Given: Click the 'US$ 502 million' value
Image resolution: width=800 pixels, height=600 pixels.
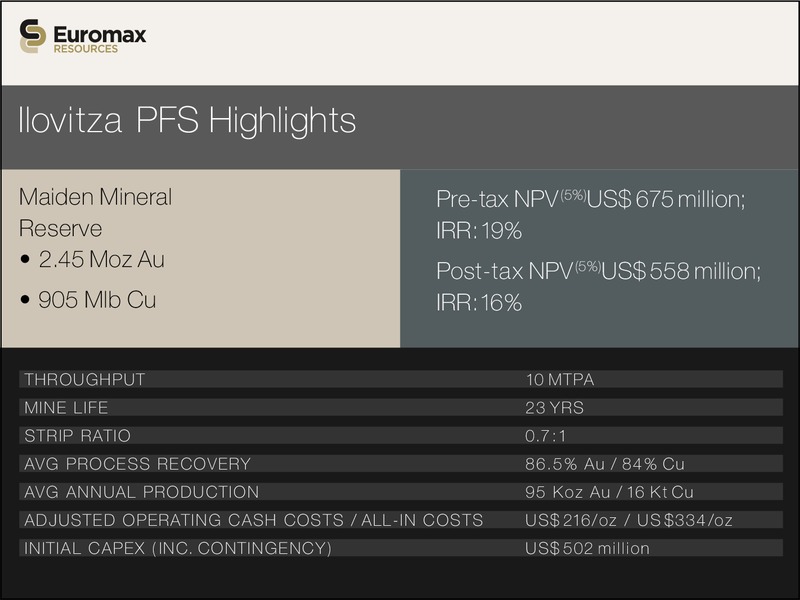Looking at the screenshot, I should coord(588,548).
